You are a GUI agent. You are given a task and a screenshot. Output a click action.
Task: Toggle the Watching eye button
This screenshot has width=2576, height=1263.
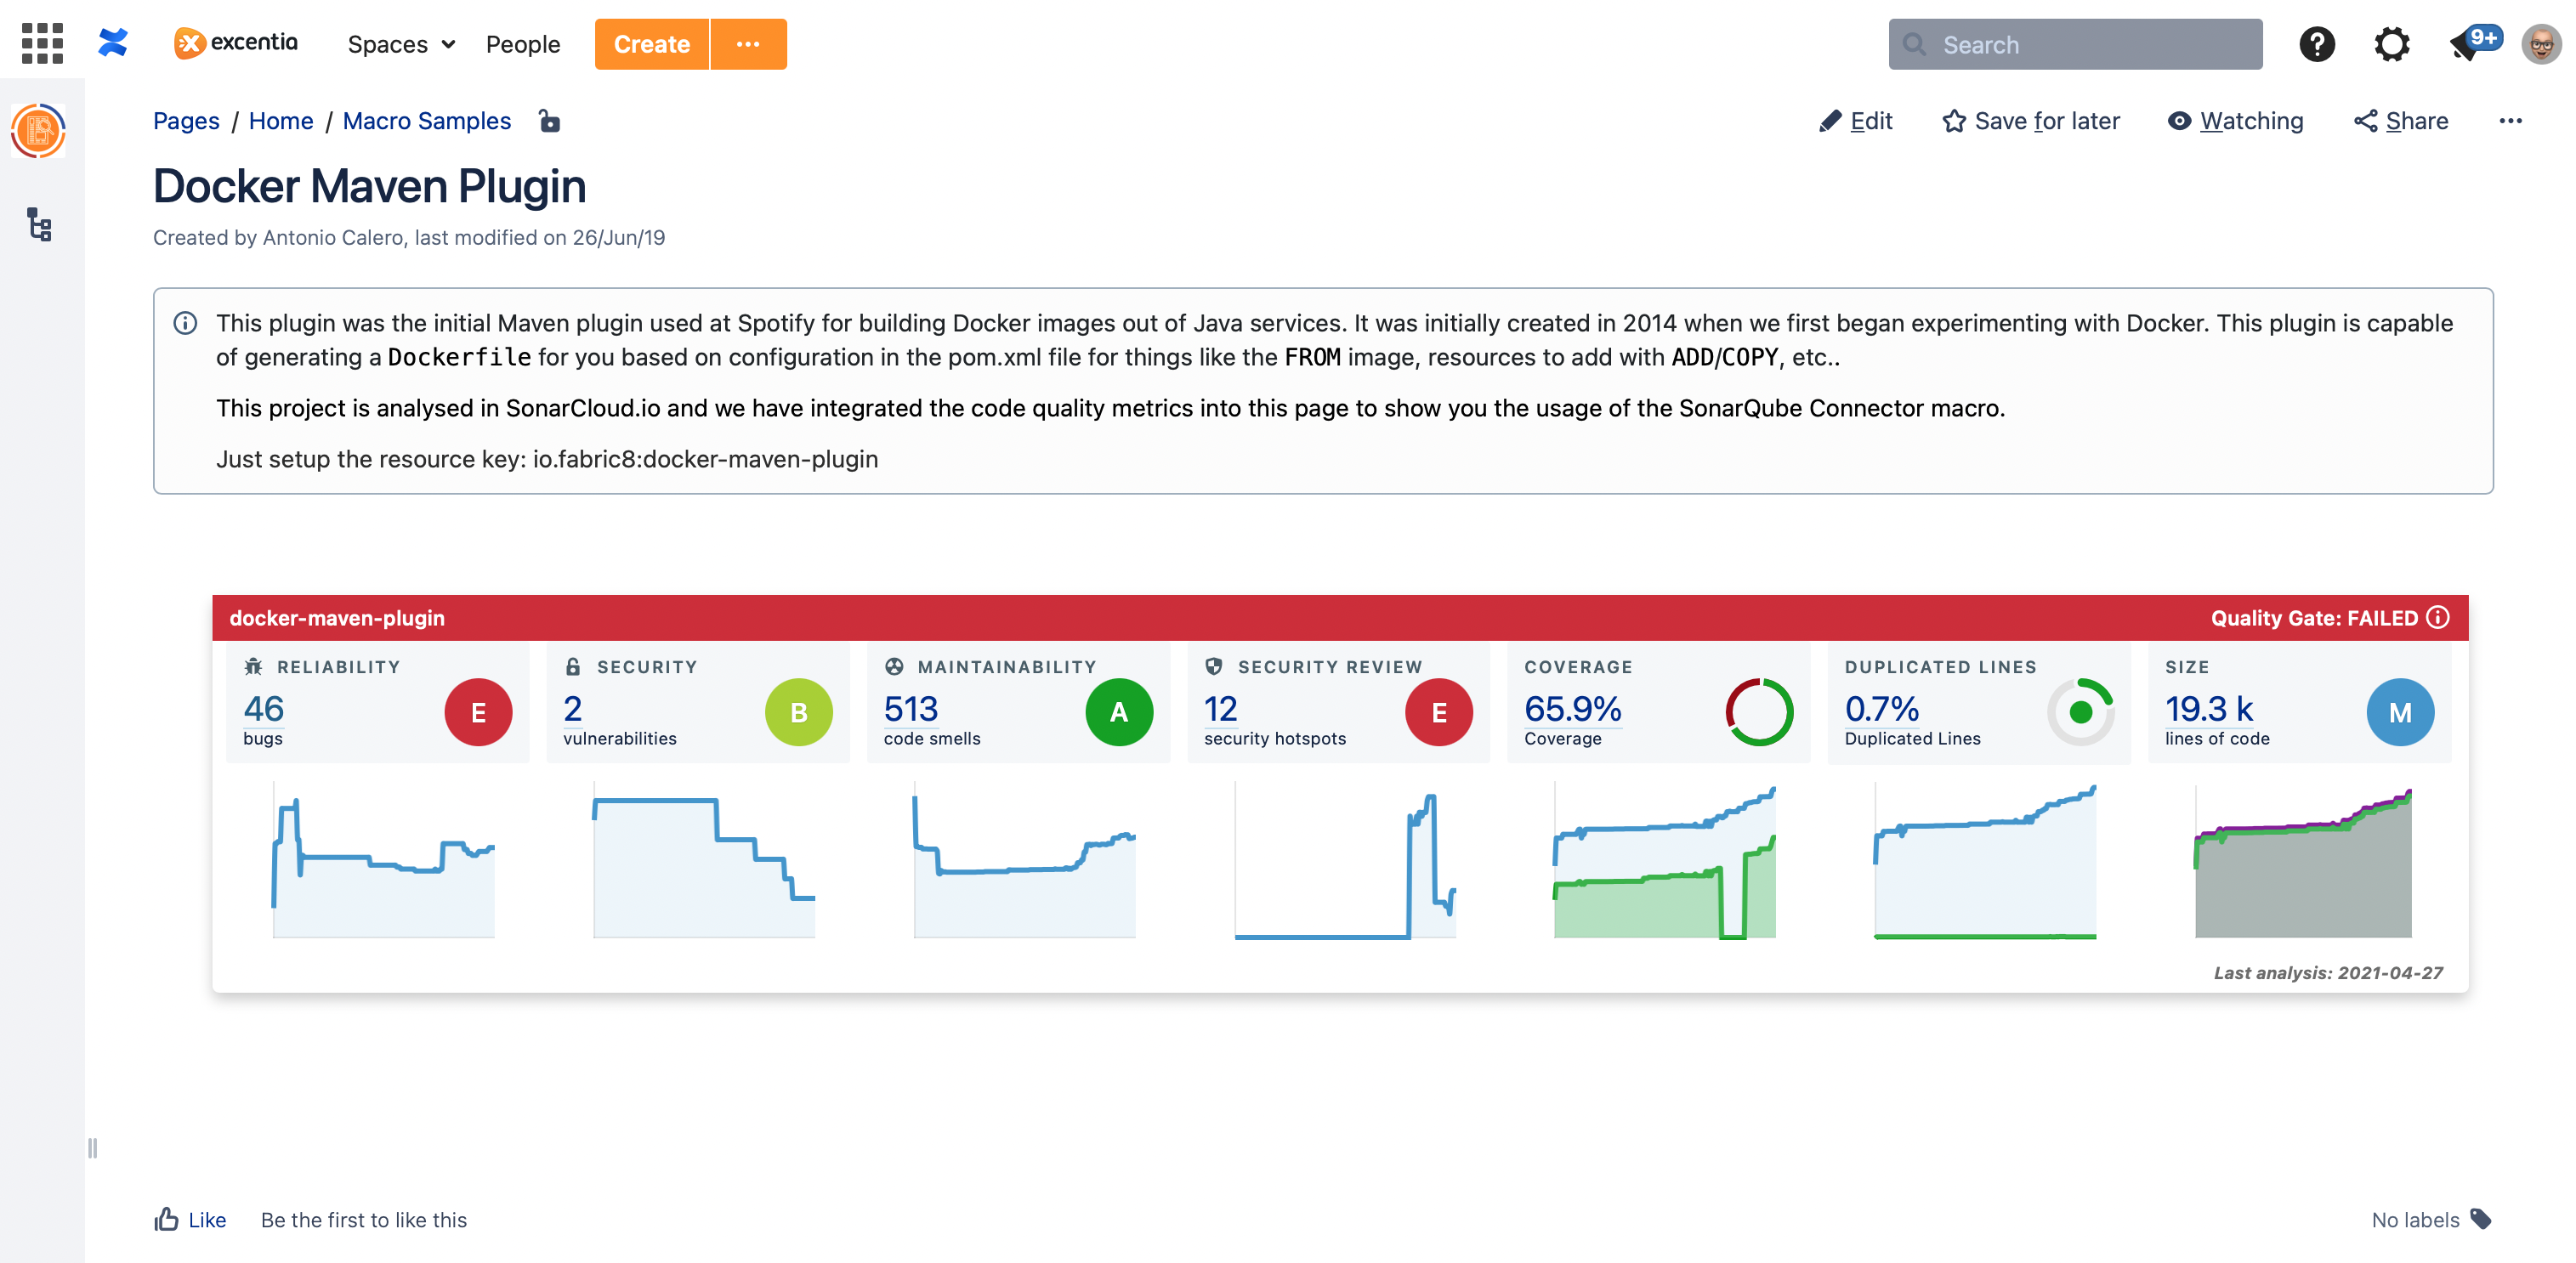(x=2236, y=121)
